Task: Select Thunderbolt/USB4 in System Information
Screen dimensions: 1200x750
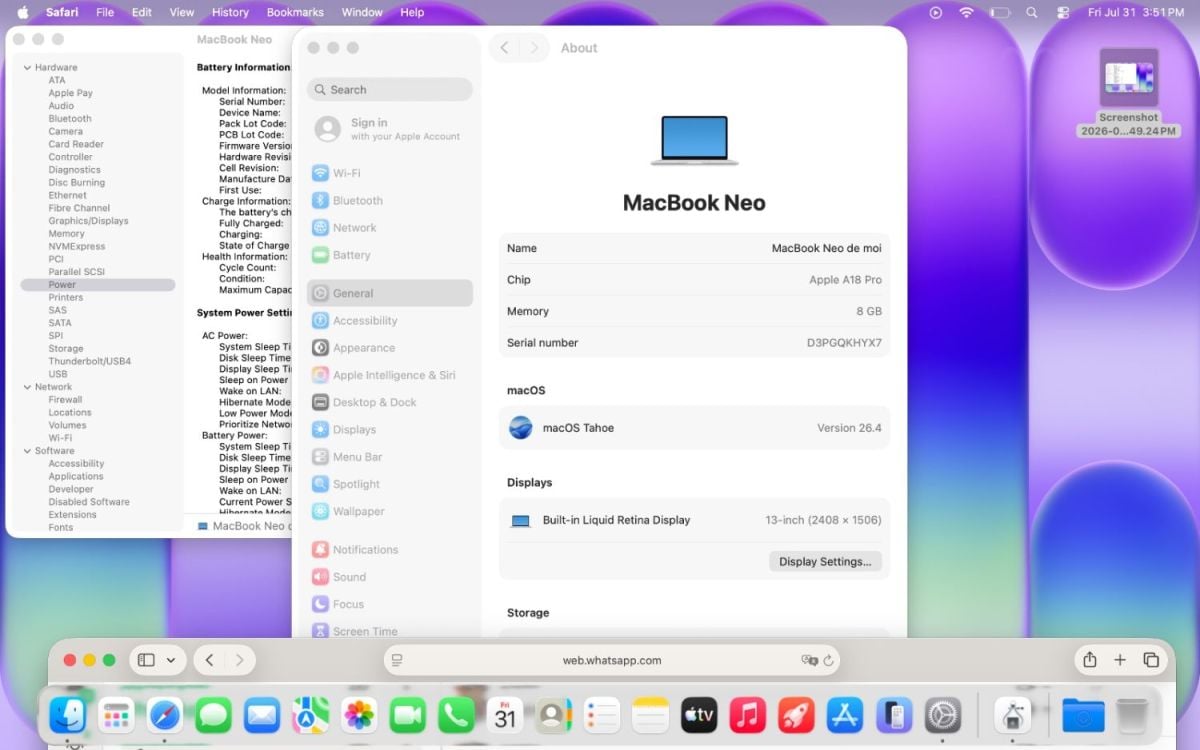Action: 89,361
